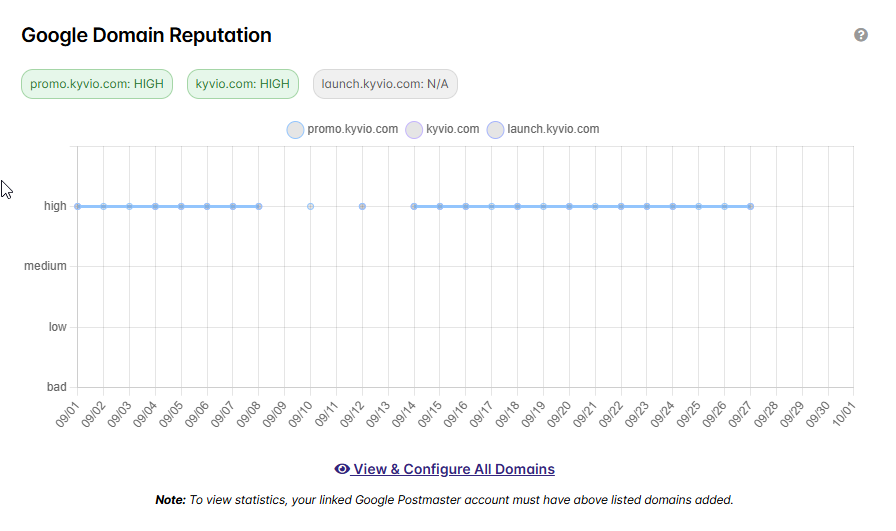
Task: Toggle kyvio.com legend series
Action: coord(442,129)
